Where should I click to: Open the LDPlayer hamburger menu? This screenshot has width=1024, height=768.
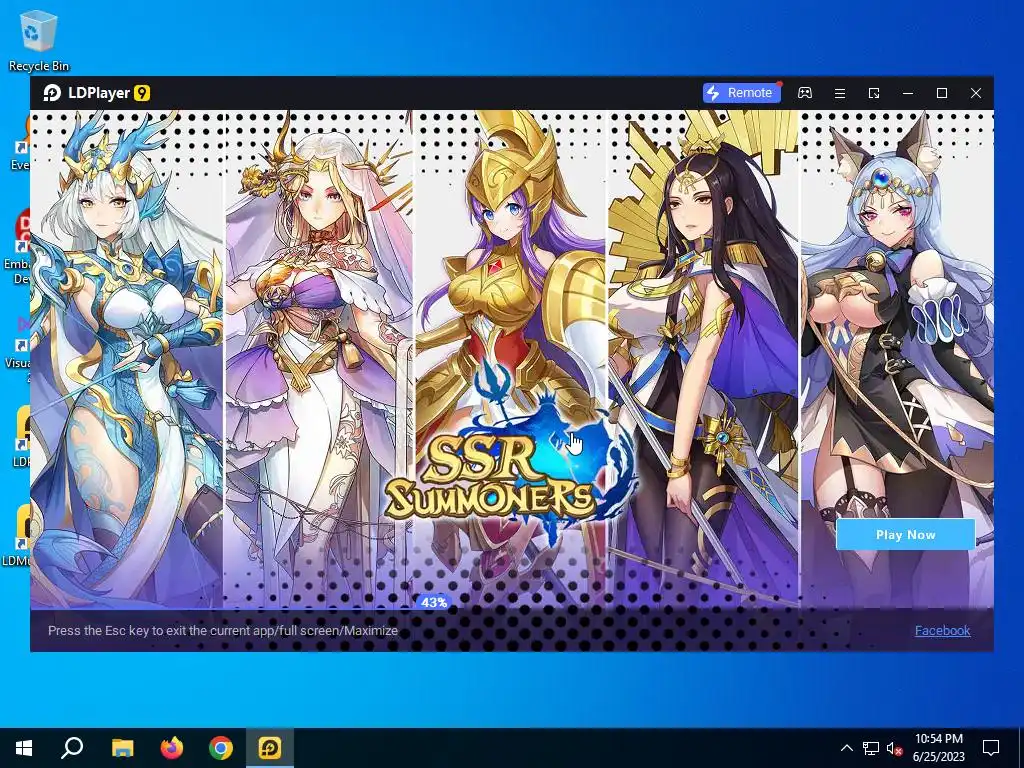[x=840, y=93]
